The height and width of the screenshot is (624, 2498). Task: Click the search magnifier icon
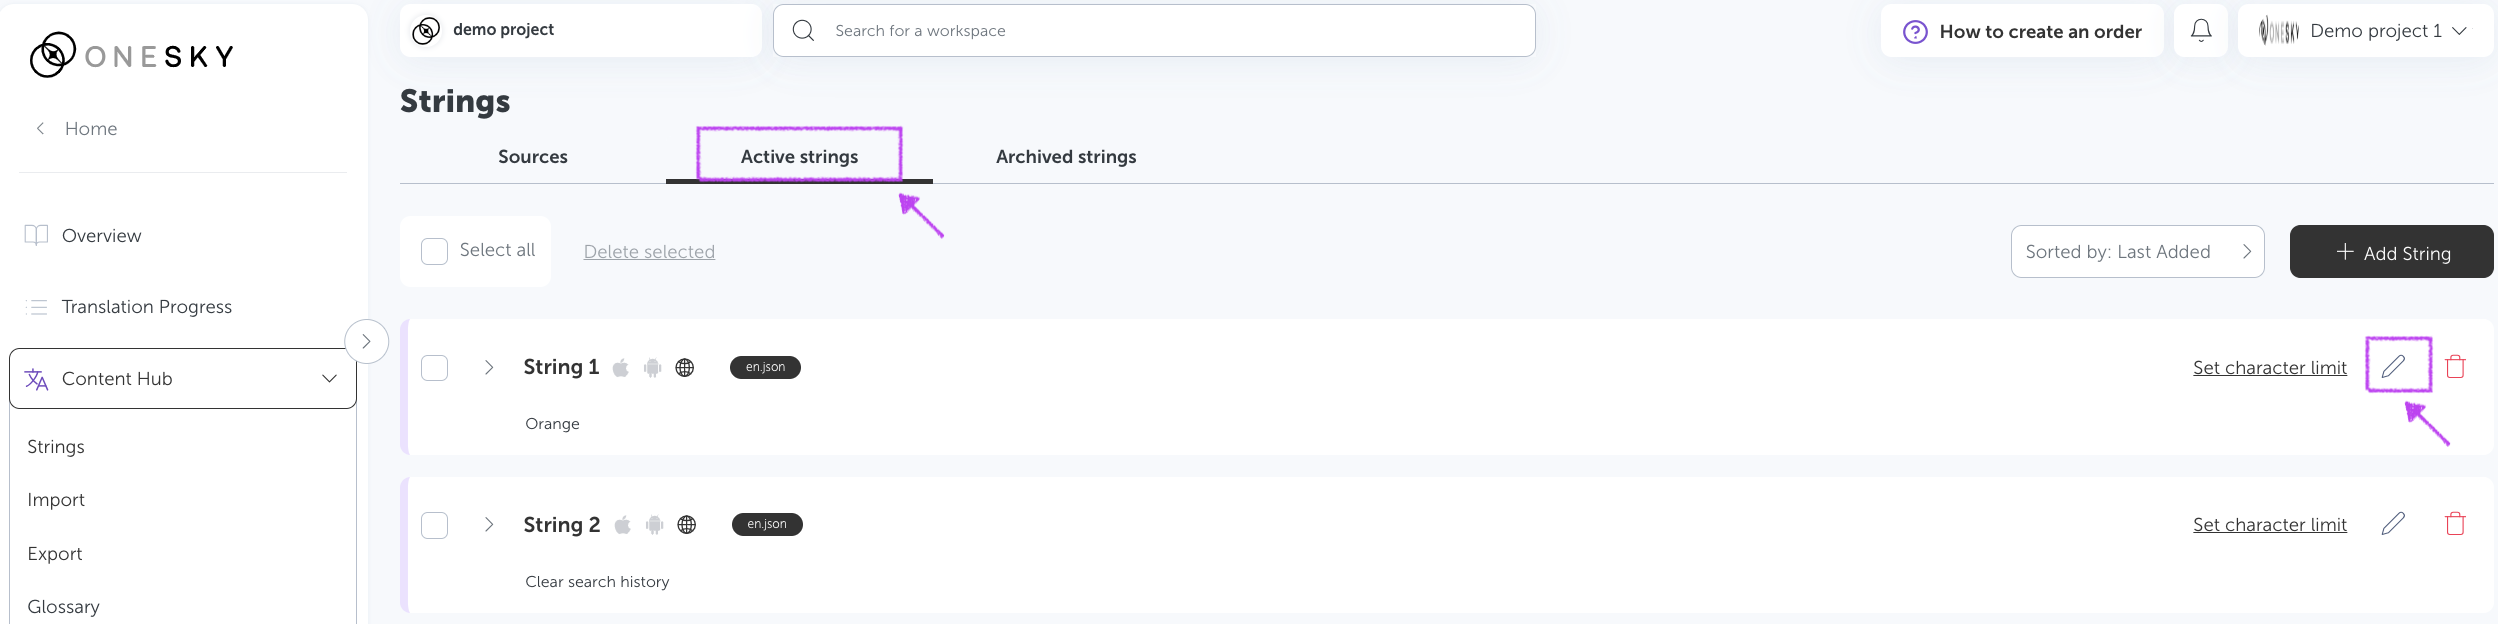[803, 31]
